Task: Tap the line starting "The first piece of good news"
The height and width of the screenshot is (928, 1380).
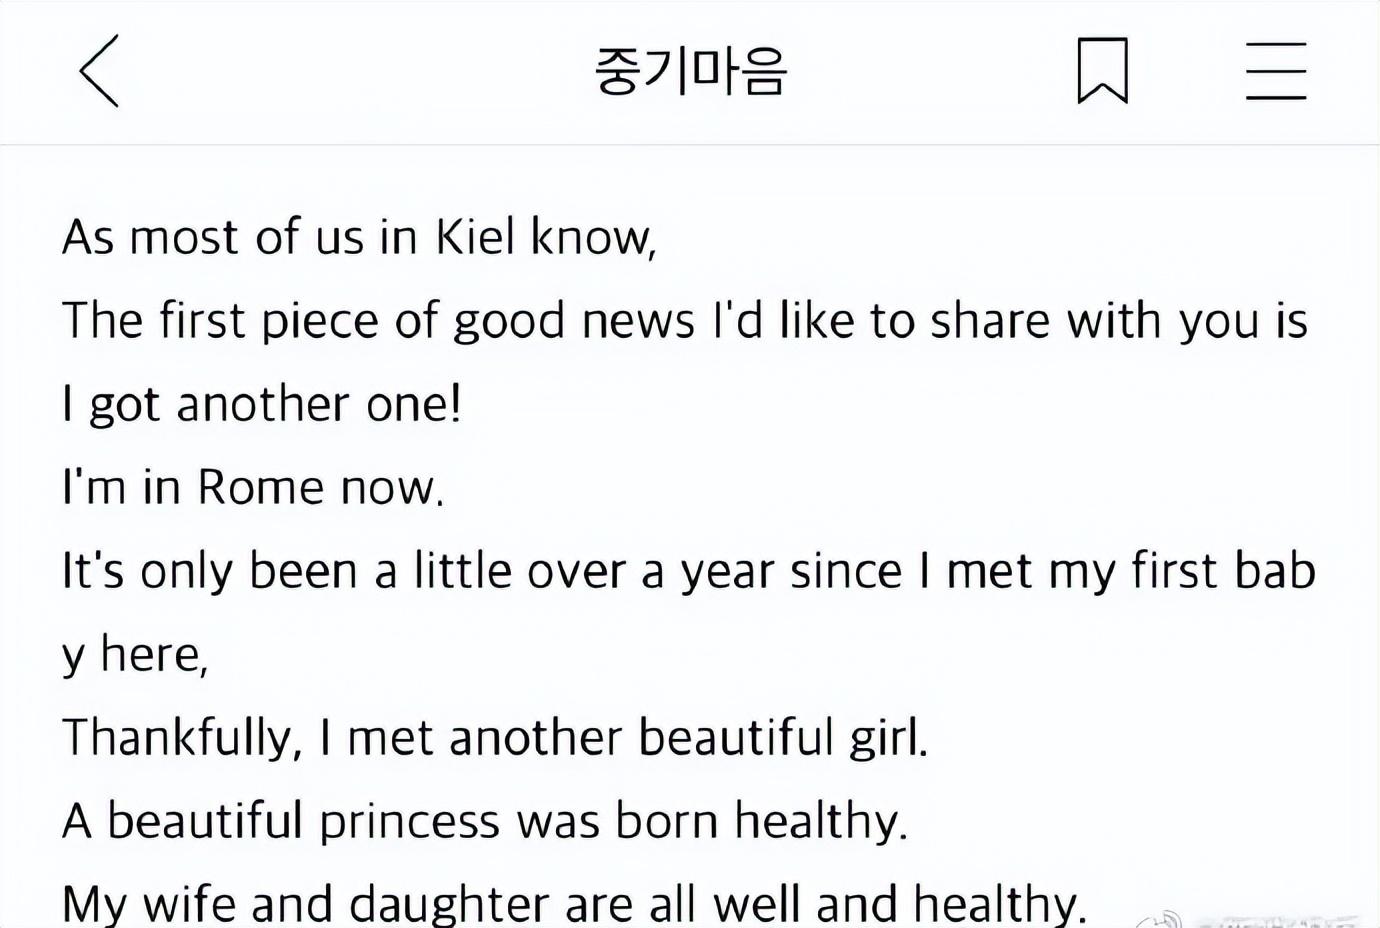Action: tap(684, 322)
